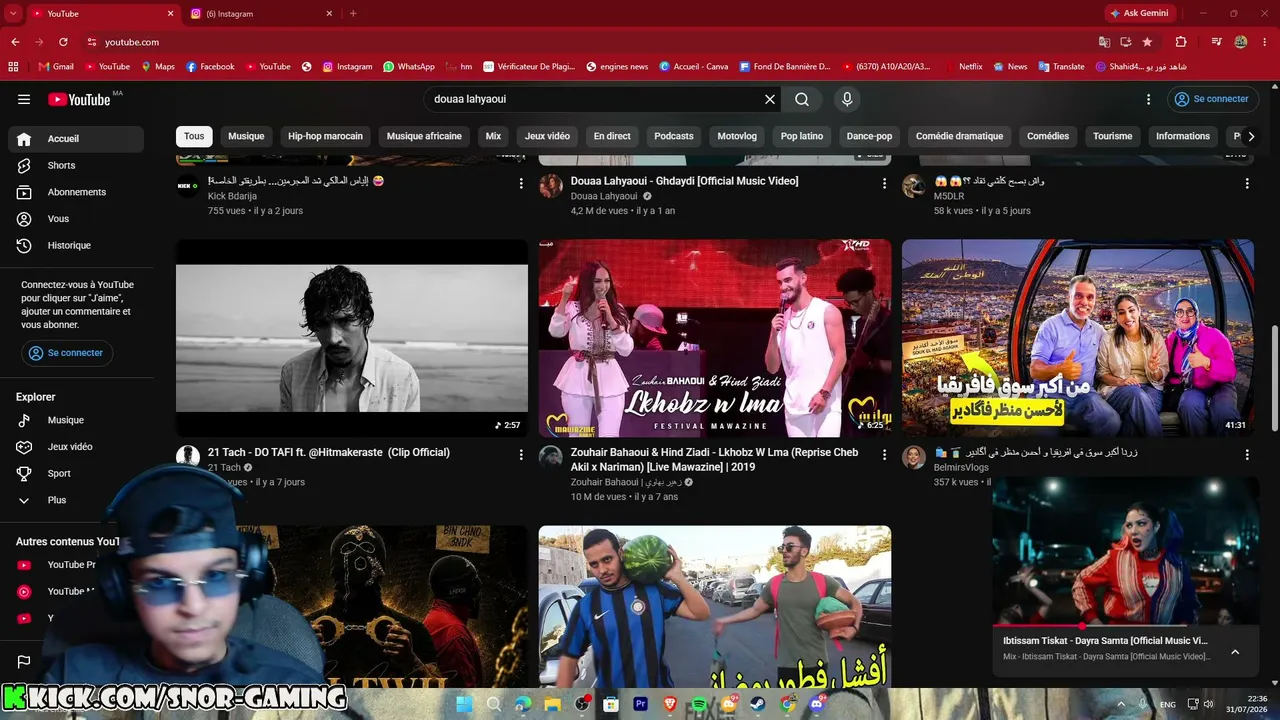Open the Vous section in the sidebar
Viewport: 1280px width, 720px height.
click(75, 219)
